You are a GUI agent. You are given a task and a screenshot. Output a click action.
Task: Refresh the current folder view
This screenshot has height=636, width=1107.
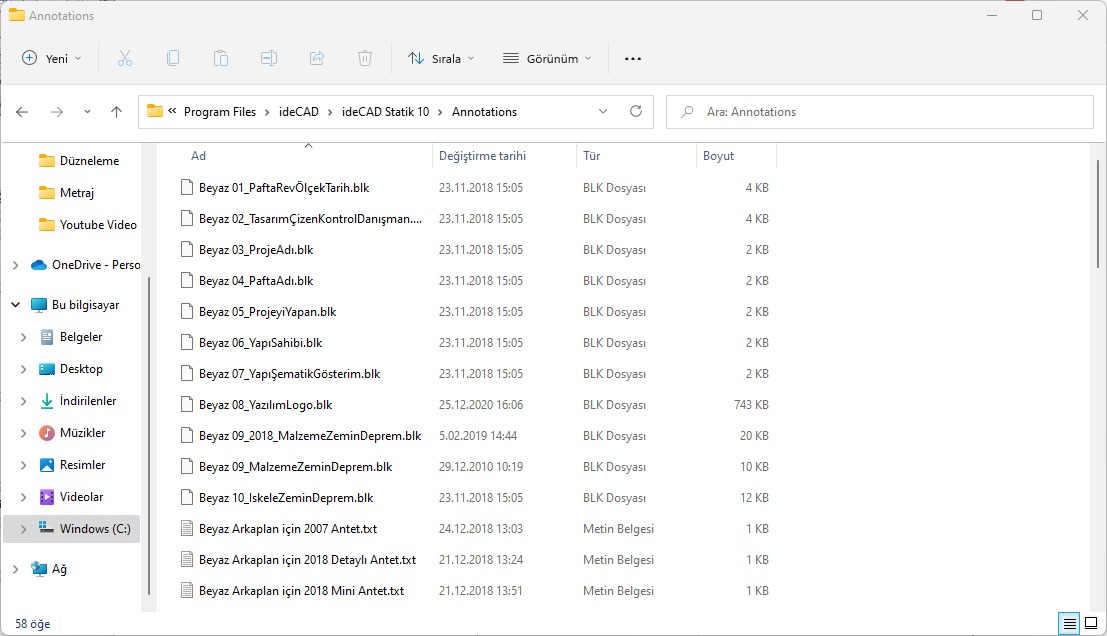tap(635, 112)
